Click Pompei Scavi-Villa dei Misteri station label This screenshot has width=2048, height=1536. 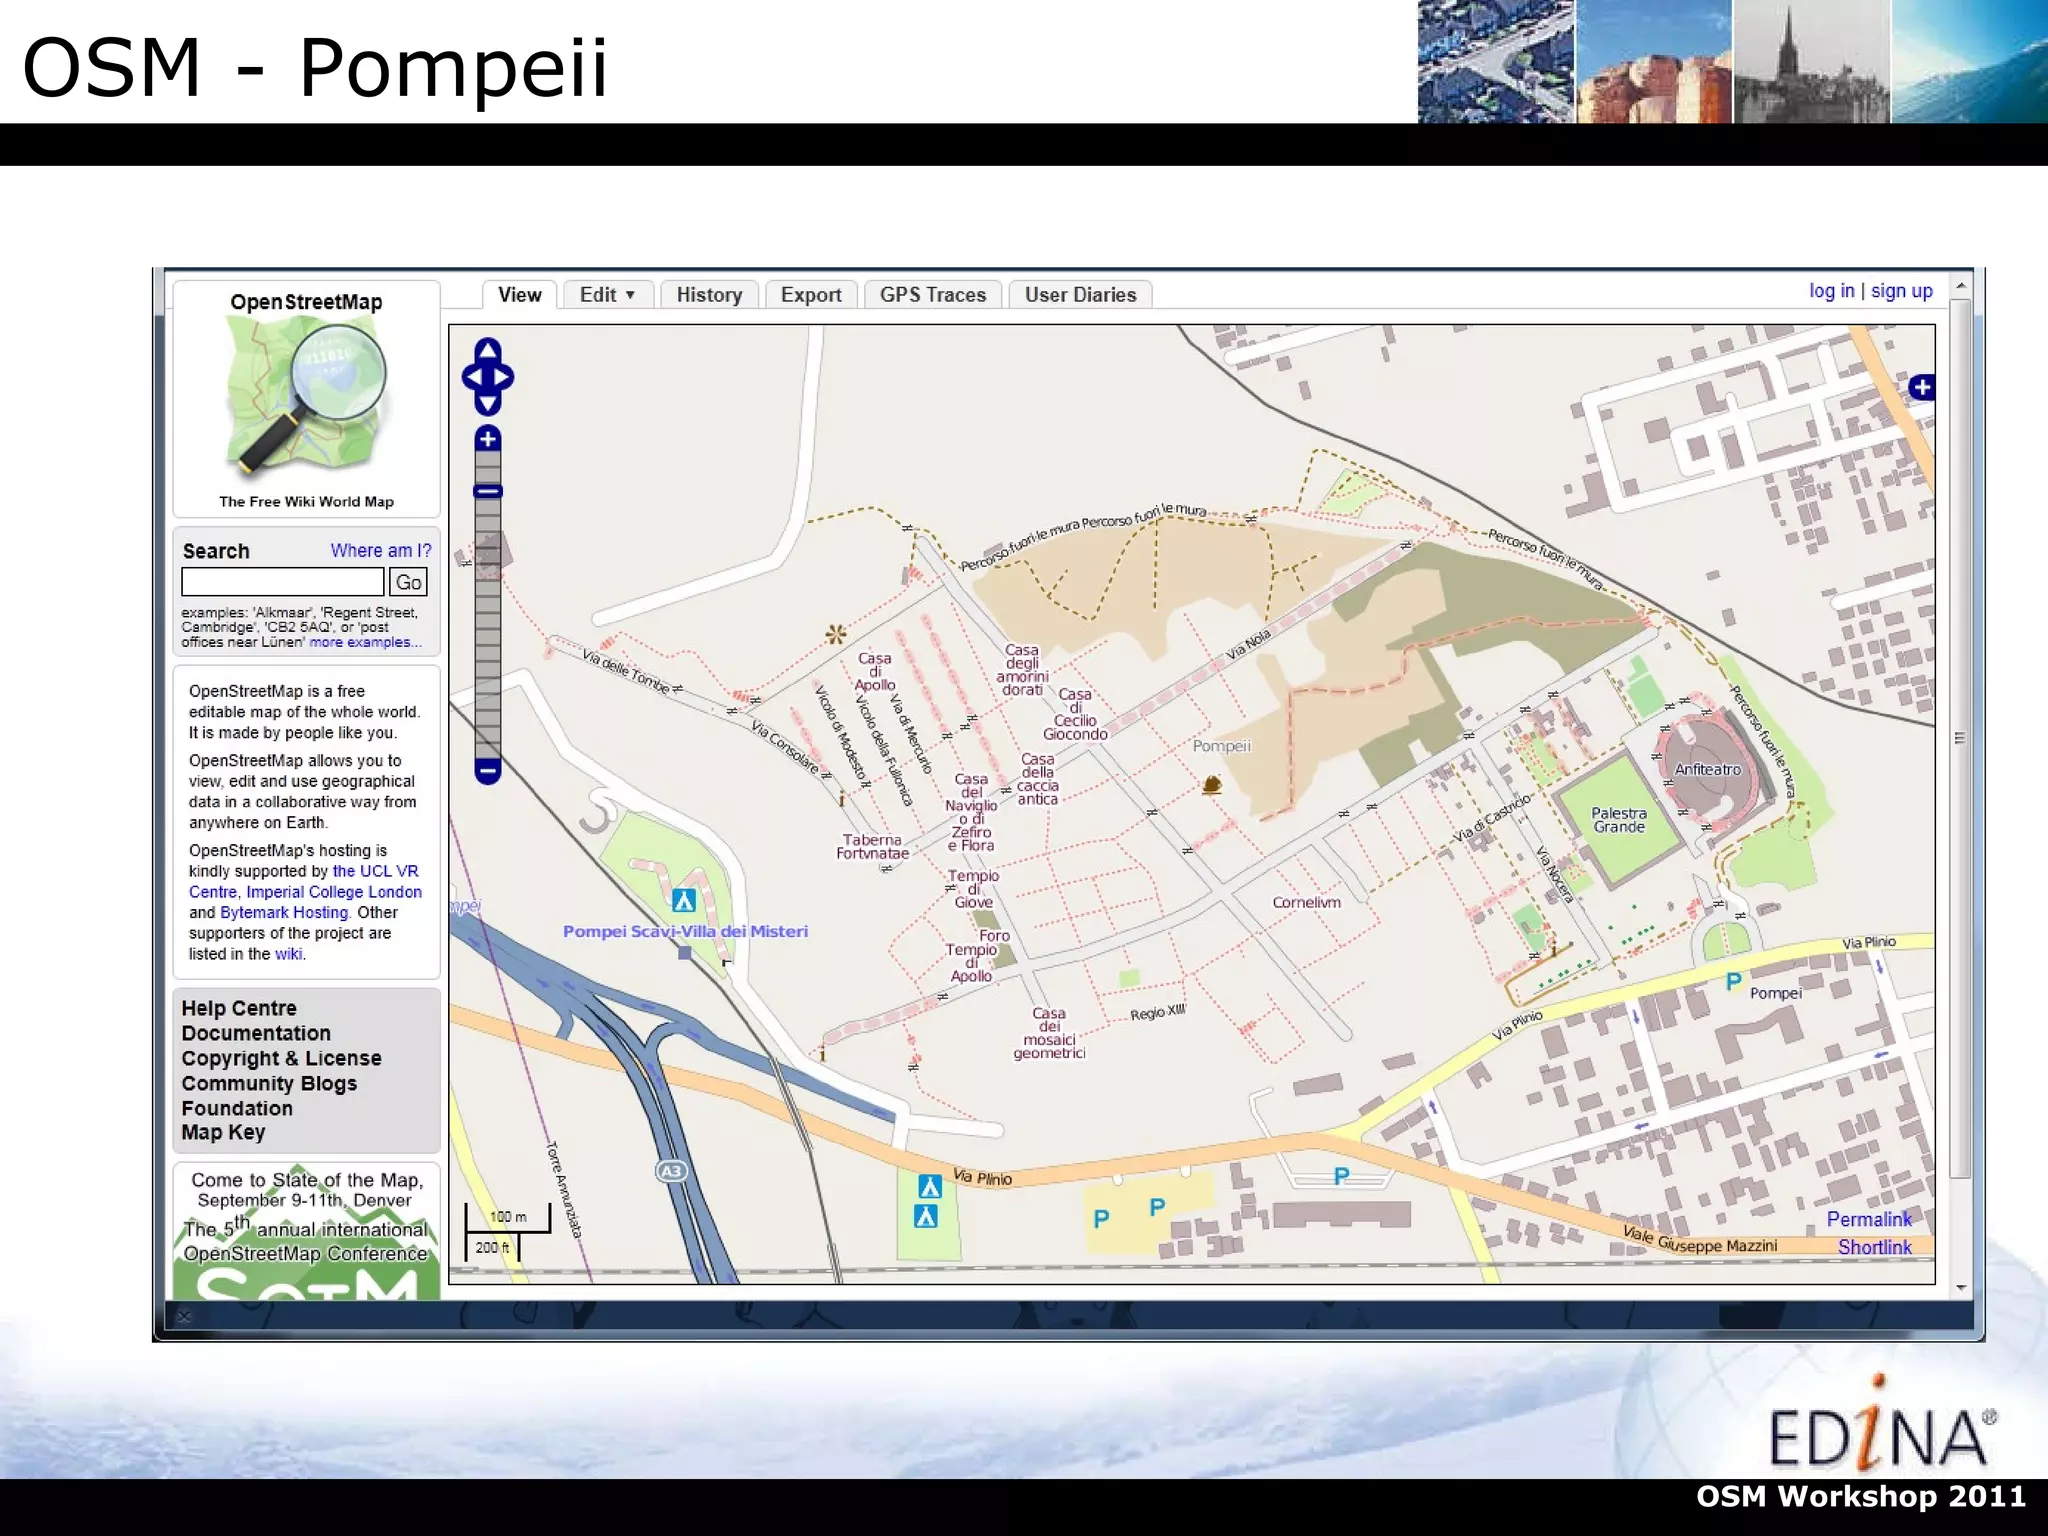click(685, 931)
